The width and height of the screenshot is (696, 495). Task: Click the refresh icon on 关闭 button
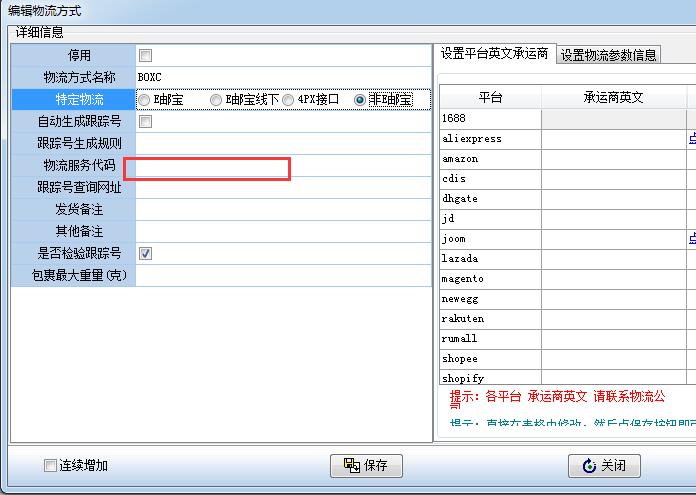point(589,466)
